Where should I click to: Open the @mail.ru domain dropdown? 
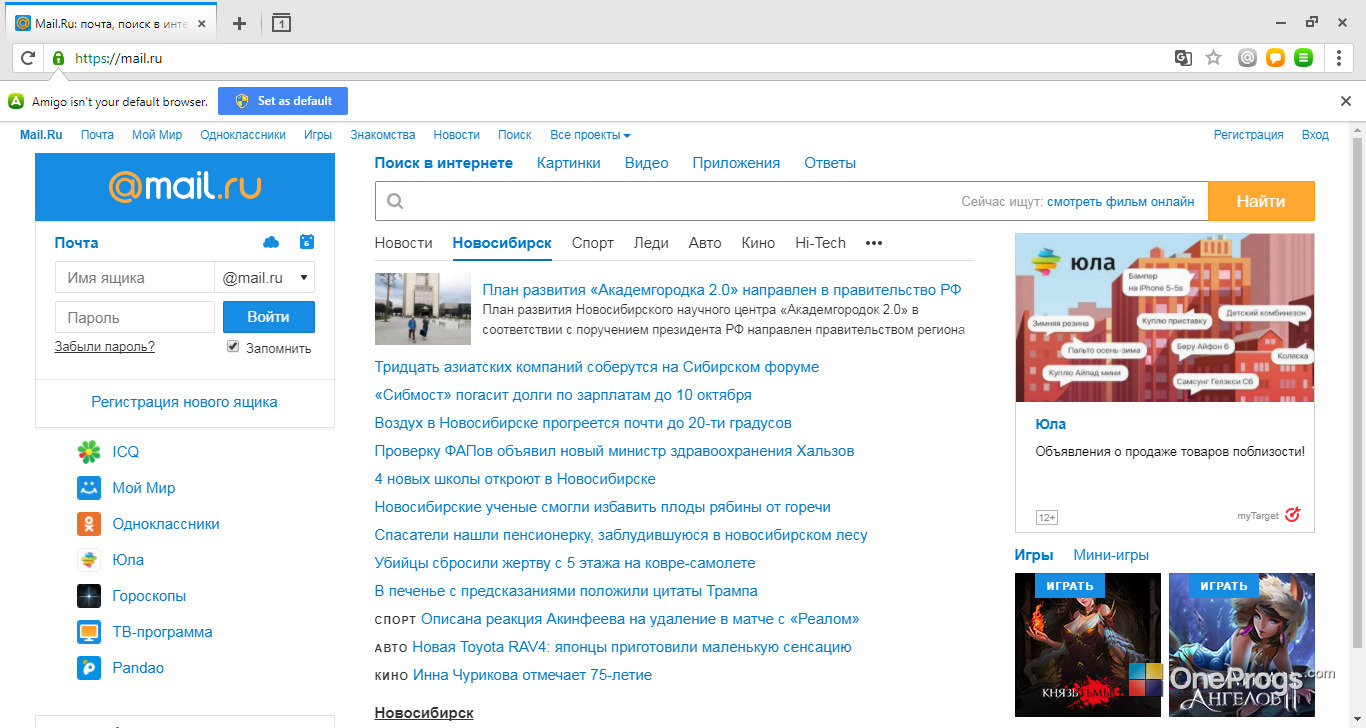[x=264, y=278]
